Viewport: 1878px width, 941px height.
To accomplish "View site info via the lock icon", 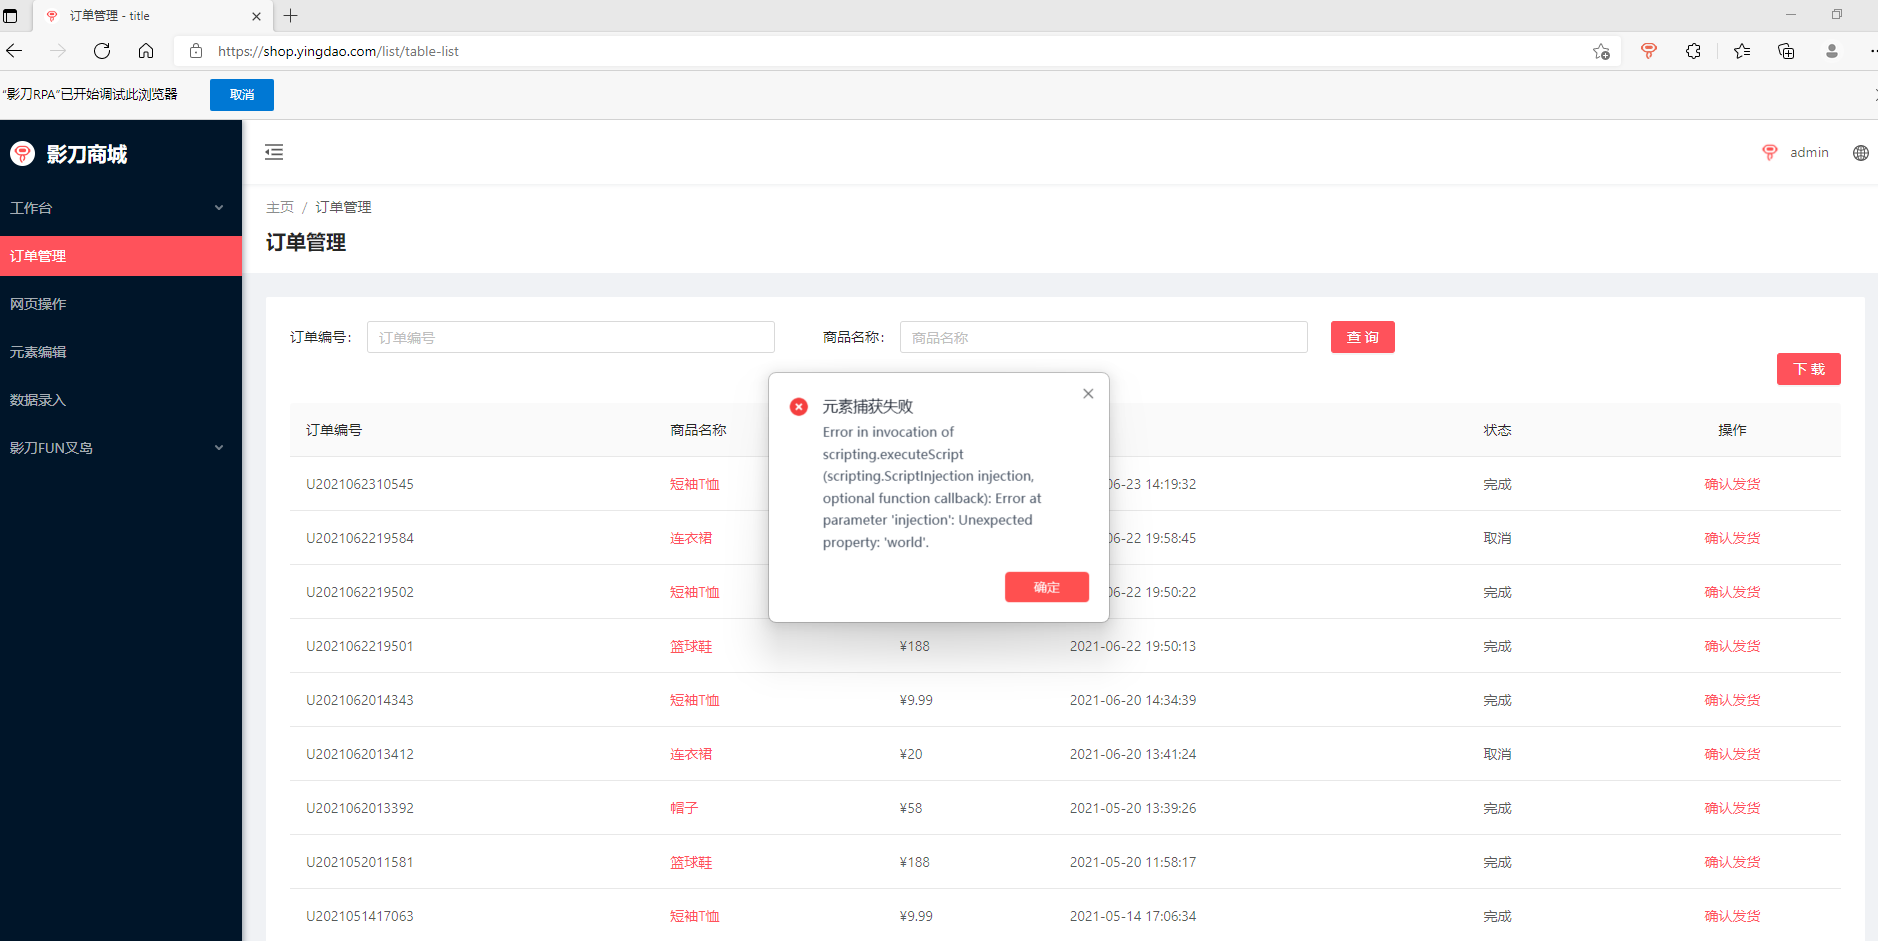I will pyautogui.click(x=196, y=51).
